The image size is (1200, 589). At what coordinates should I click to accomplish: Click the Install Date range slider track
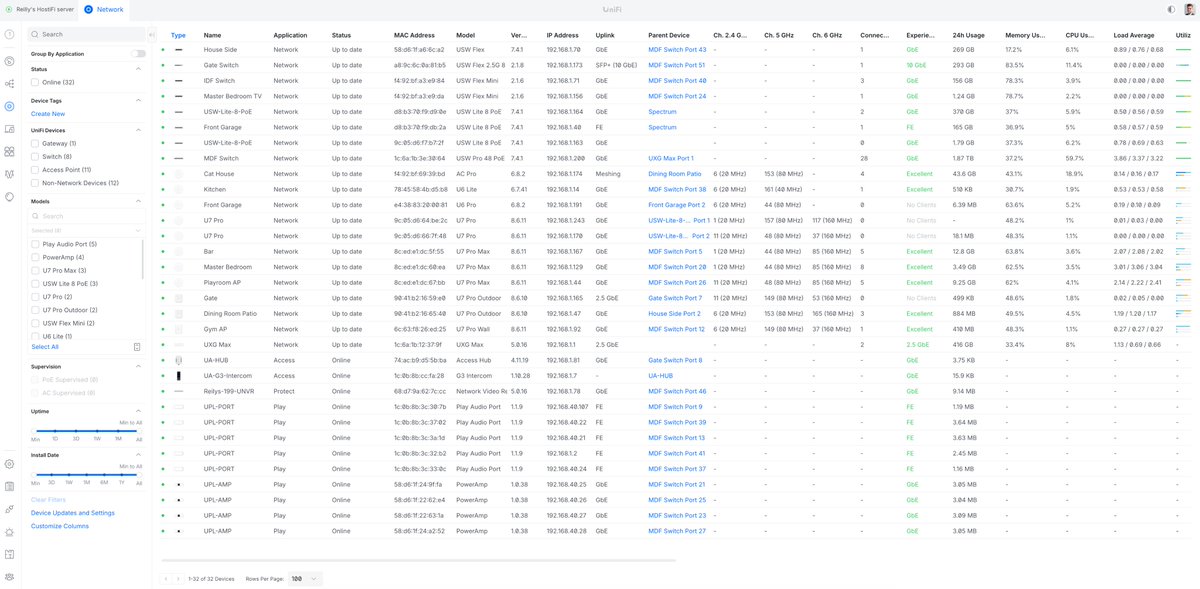pos(88,475)
